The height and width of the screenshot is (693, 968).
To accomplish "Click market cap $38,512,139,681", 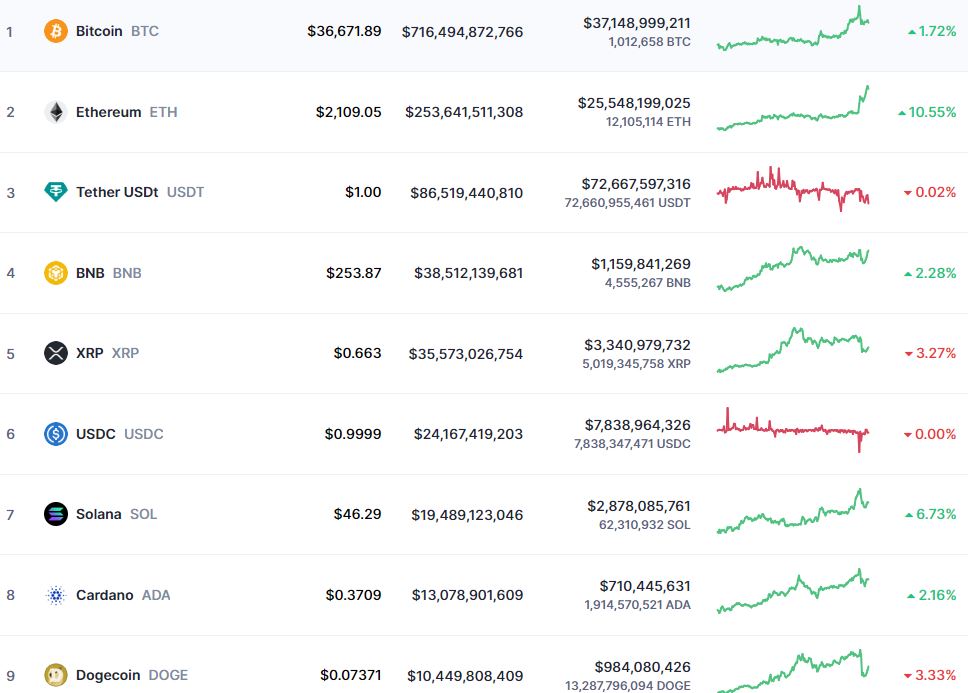I will pos(469,273).
